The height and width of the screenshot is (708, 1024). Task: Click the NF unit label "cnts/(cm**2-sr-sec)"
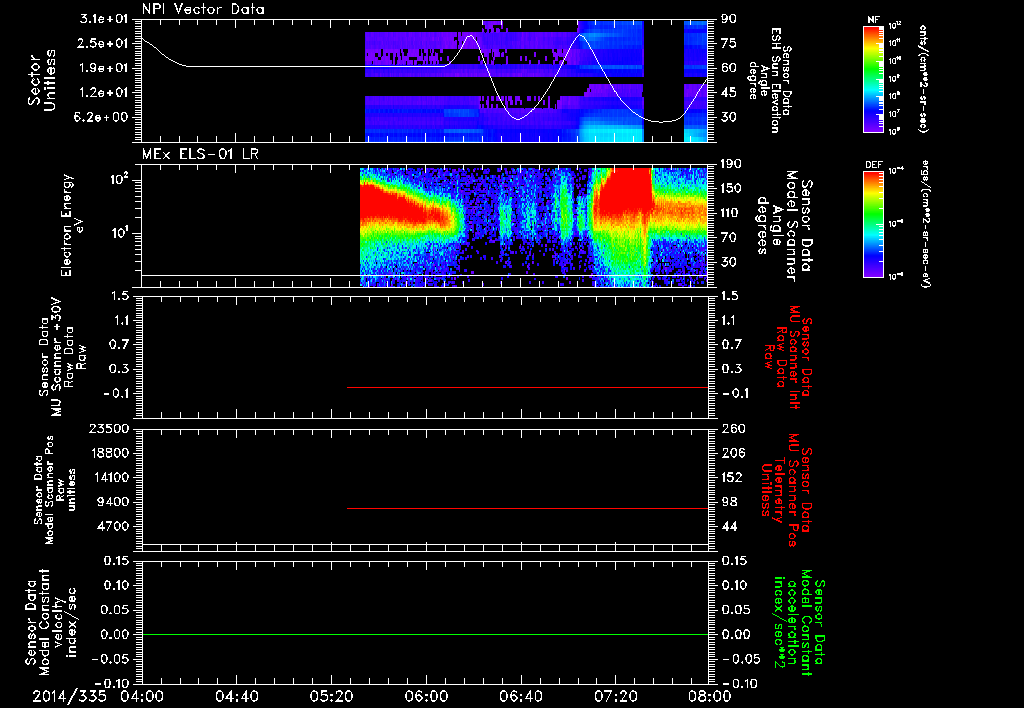coord(923,79)
